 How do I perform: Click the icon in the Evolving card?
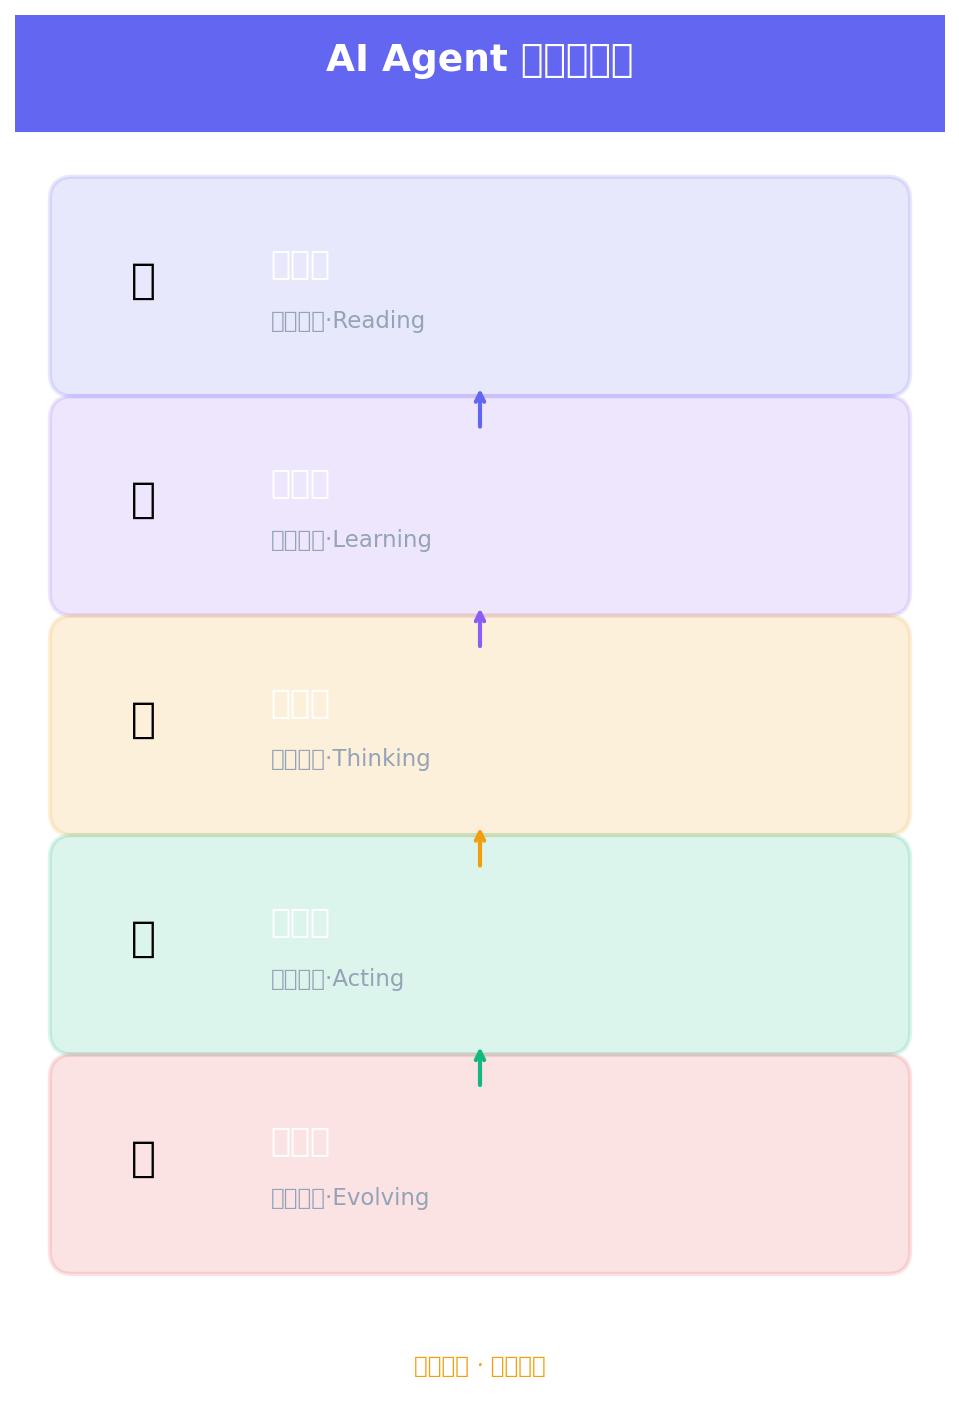[x=143, y=1159]
